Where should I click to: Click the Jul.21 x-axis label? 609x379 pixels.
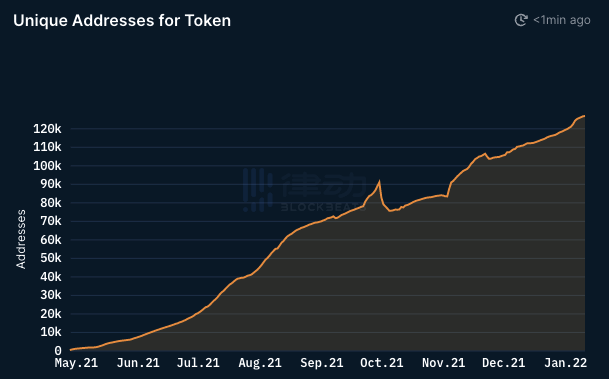(198, 363)
